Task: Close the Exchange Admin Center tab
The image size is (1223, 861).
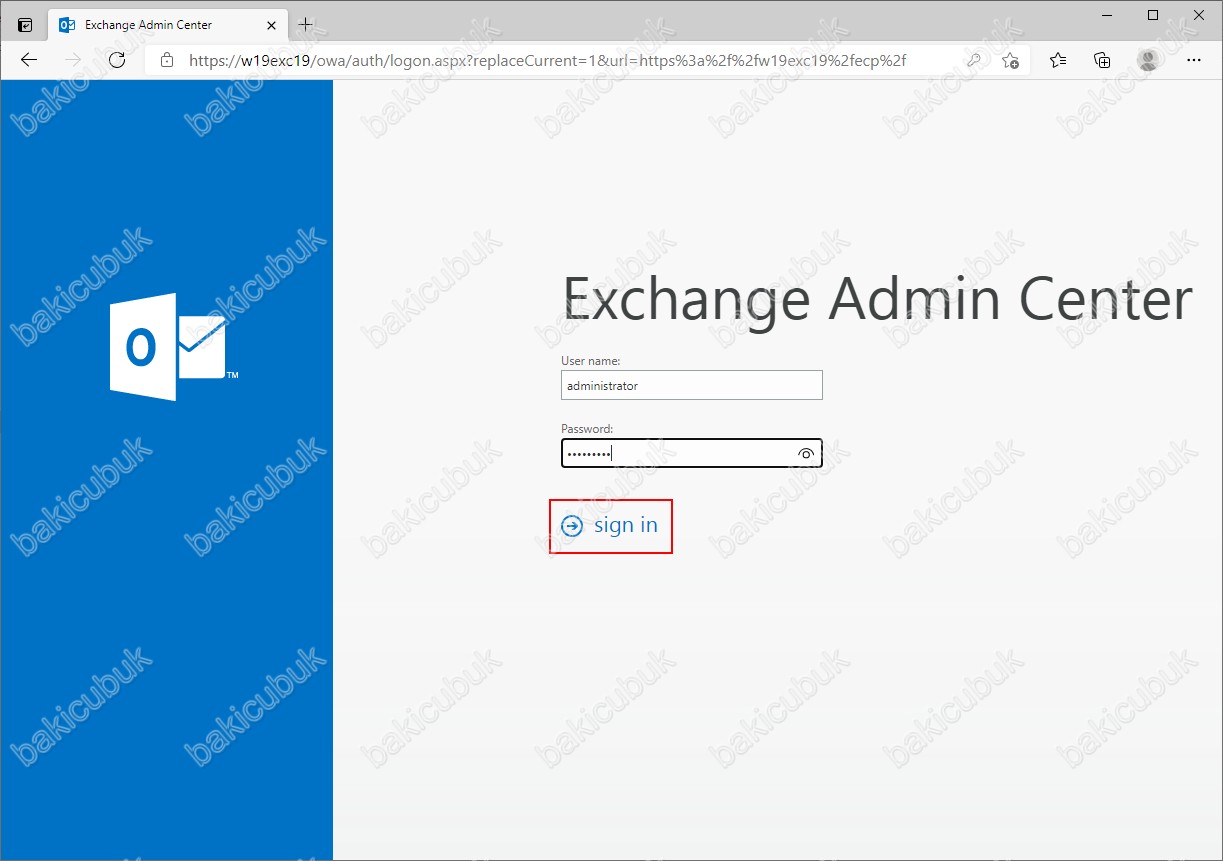Action: point(271,25)
